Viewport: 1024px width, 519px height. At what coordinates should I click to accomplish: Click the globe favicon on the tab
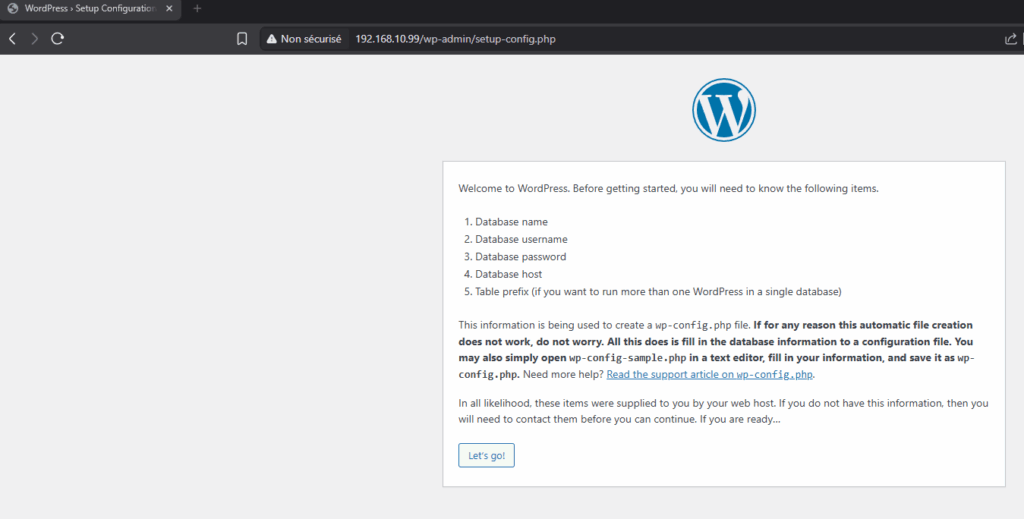tap(13, 9)
